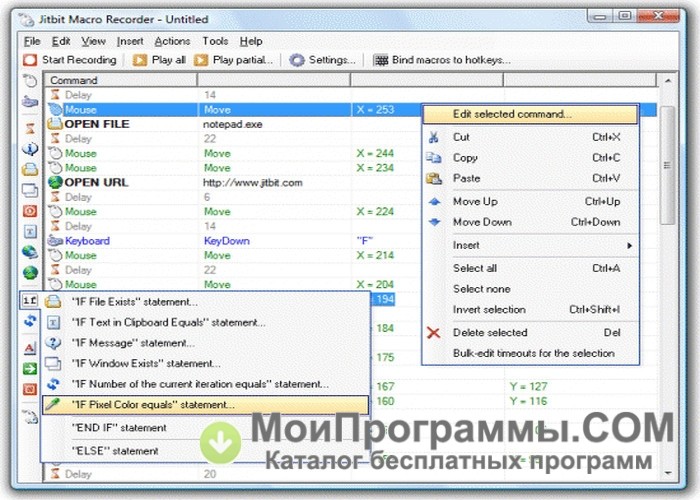Select the Keyboard KeyDown "F" row

(x=351, y=241)
